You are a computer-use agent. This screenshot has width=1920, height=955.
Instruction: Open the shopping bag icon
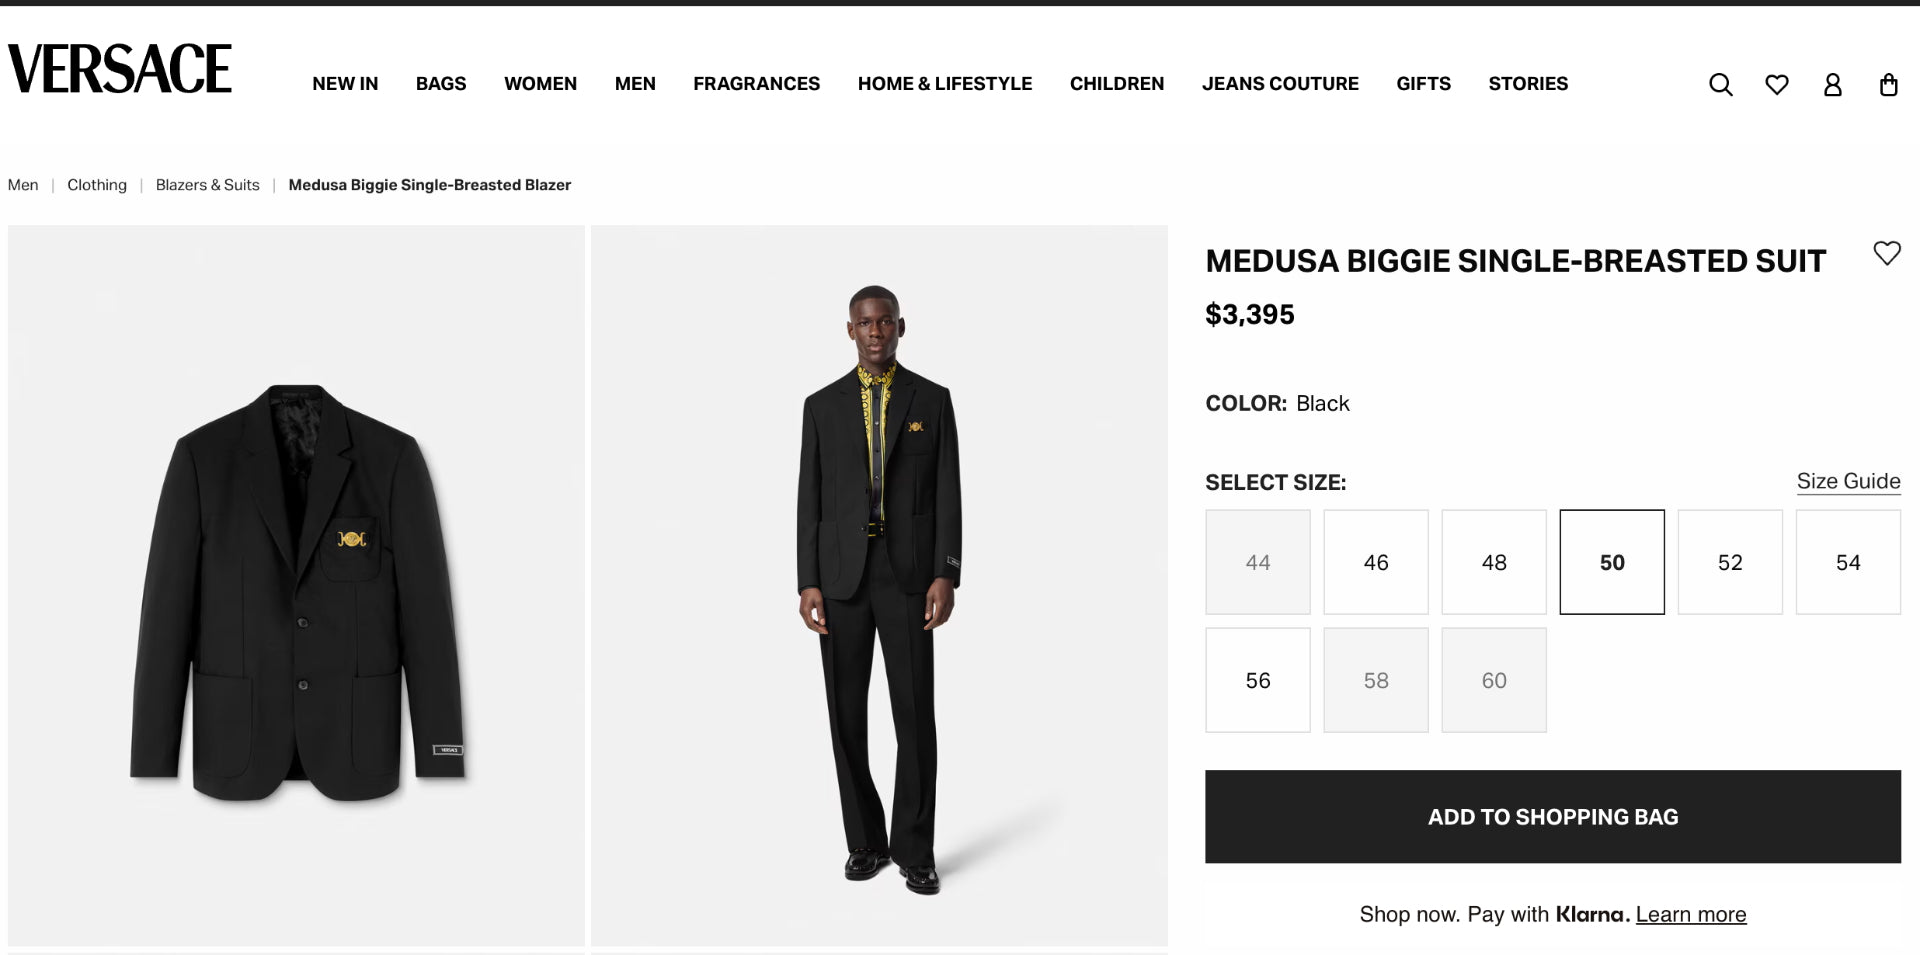point(1889,84)
